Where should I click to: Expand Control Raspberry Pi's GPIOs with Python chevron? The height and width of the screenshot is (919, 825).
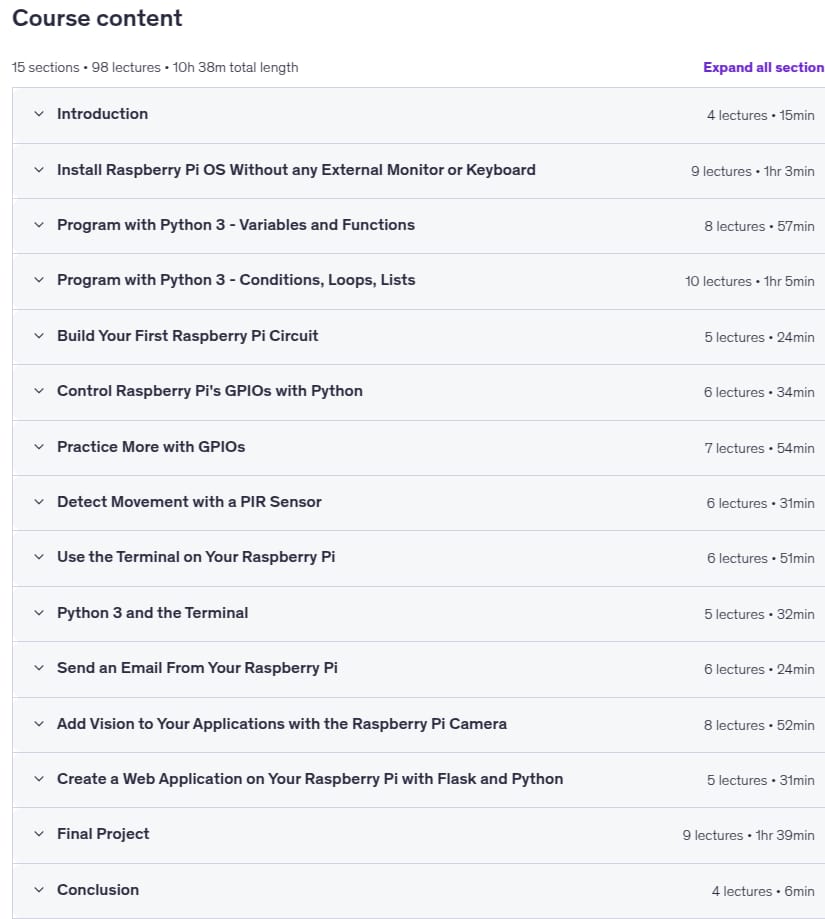[39, 391]
